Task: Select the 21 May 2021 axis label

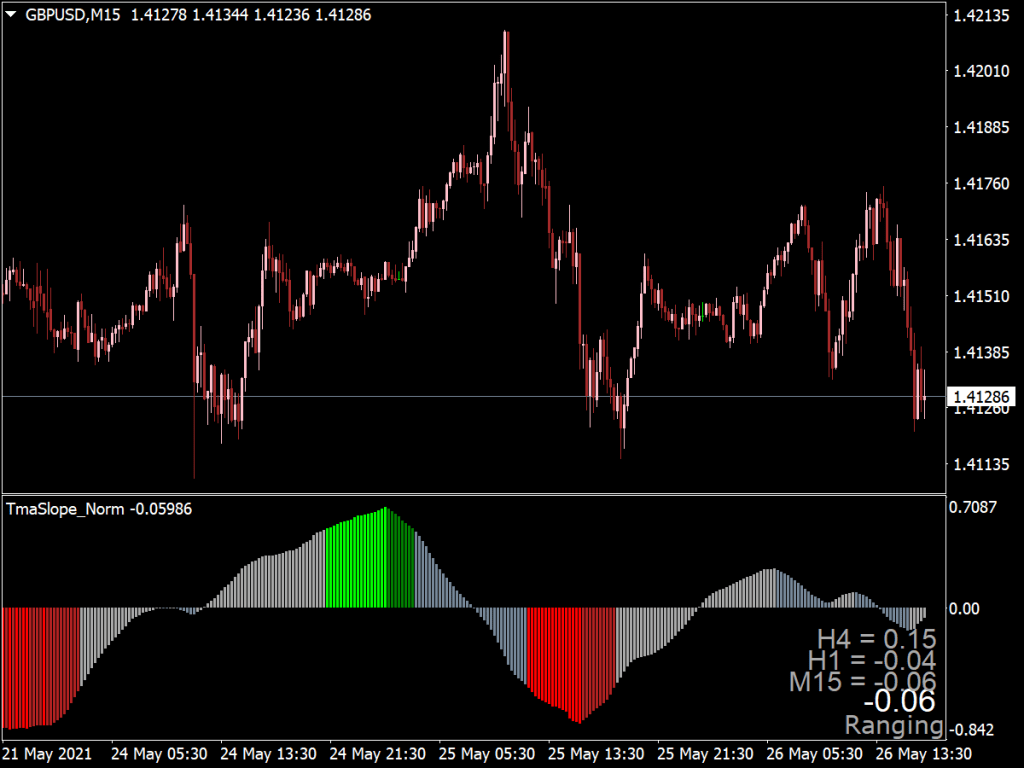Action: (x=48, y=754)
